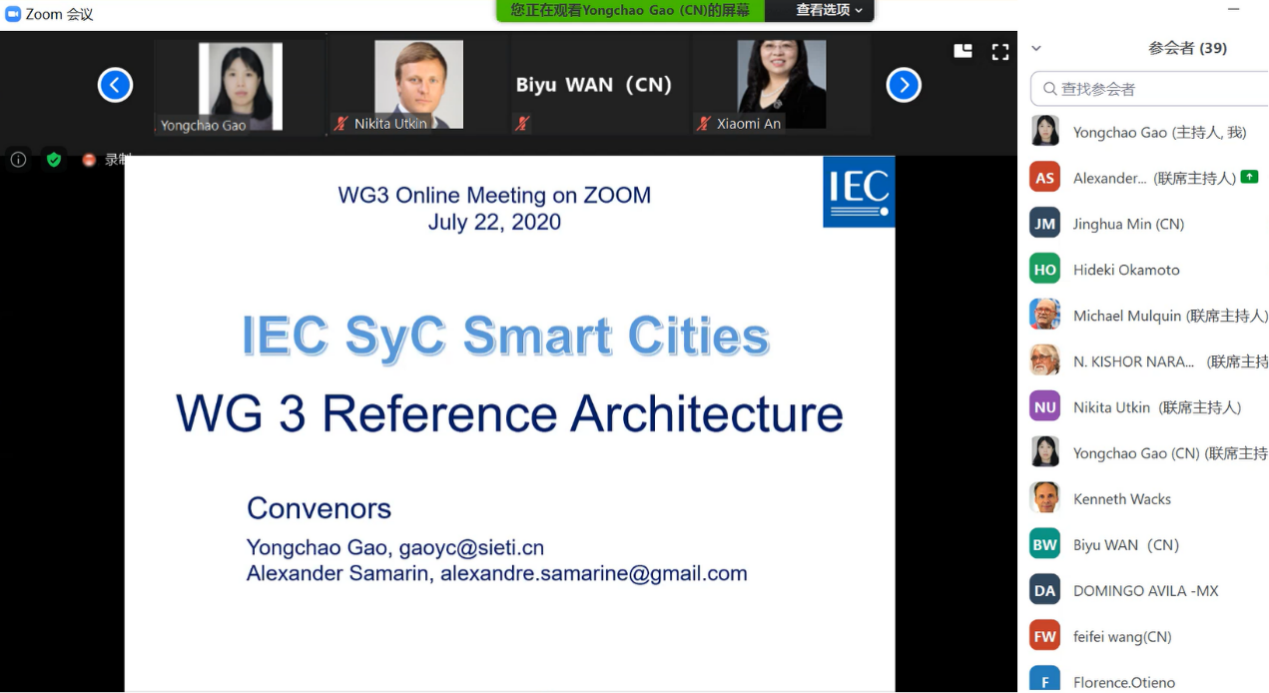Click the green encryption shield icon

pos(54,159)
